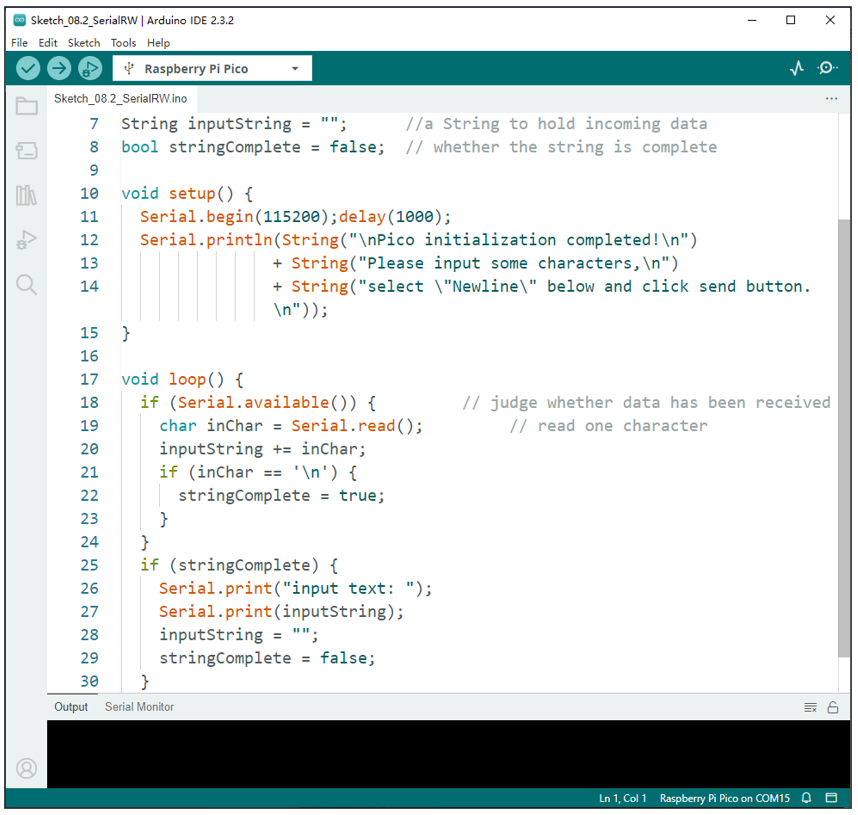
Task: Open the Library Manager sidebar icon
Action: point(26,195)
